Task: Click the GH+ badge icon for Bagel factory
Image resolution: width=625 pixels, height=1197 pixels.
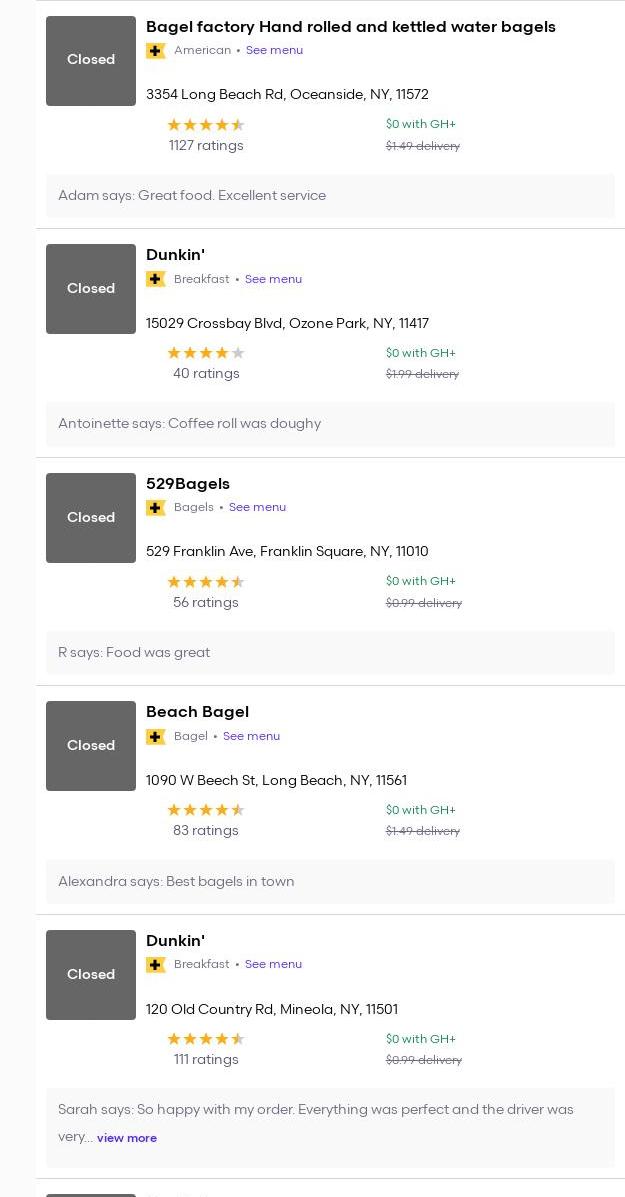Action: (156, 51)
